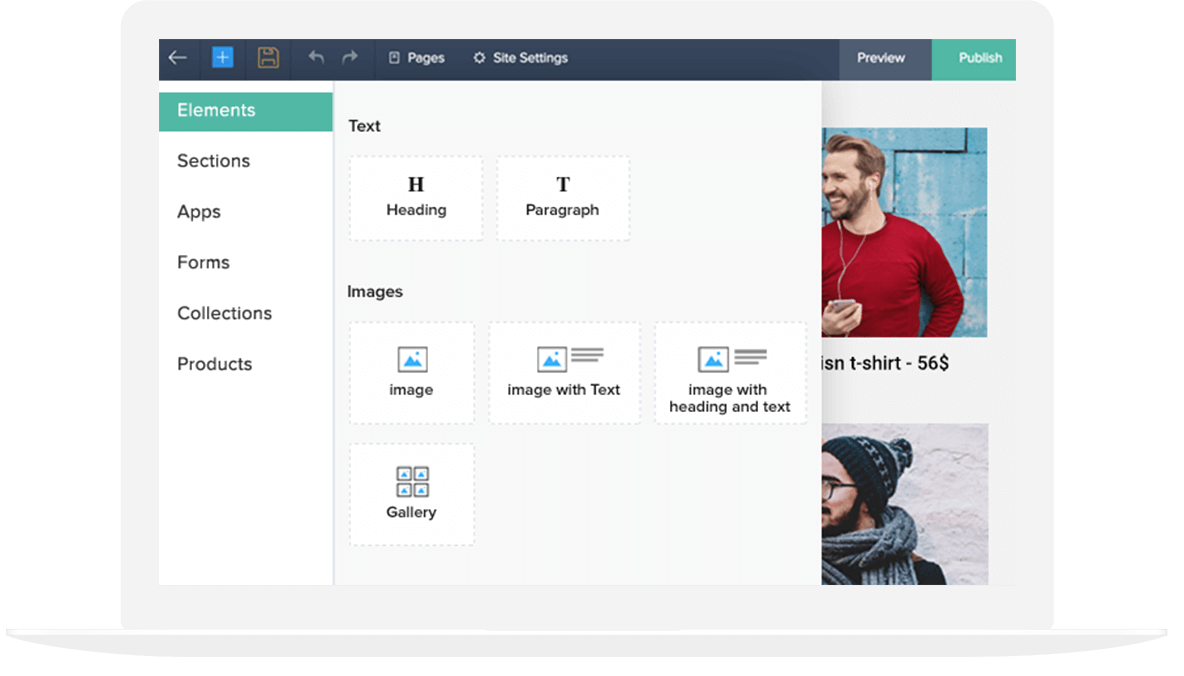Click the save floppy disk icon

click(268, 58)
